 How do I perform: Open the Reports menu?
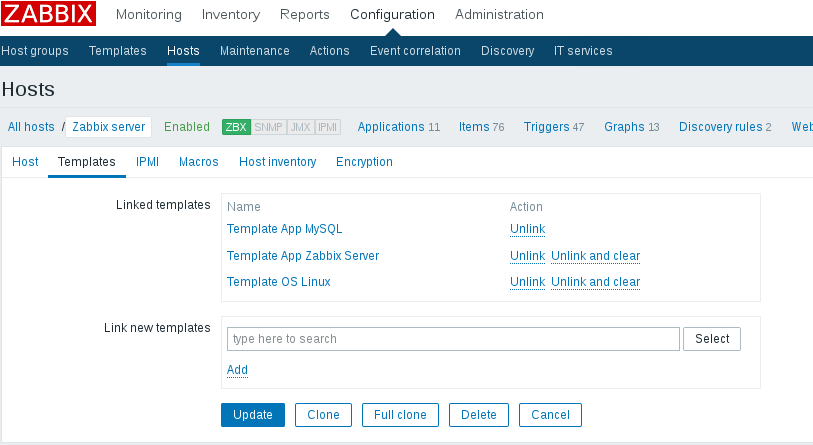pyautogui.click(x=304, y=15)
